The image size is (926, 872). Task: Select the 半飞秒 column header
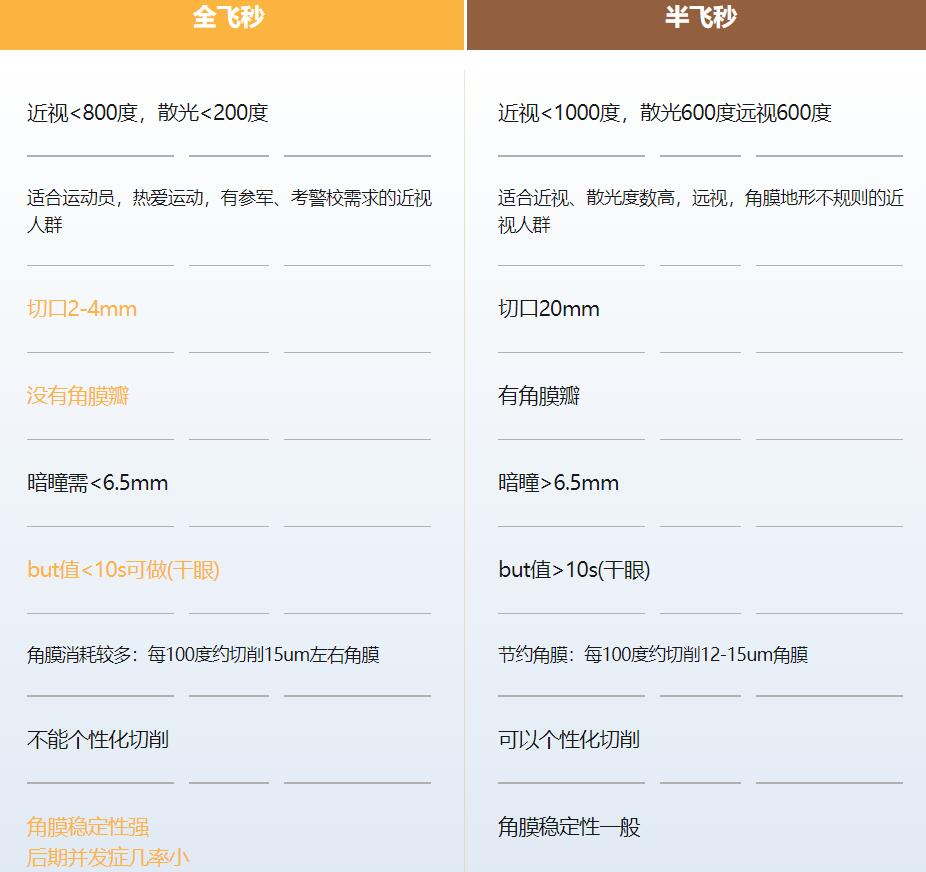click(x=700, y=18)
